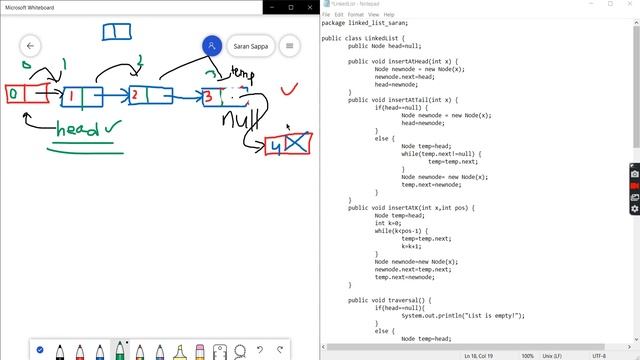This screenshot has height=360, width=640.
Task: Click 'Ln 18, Col 19' in the status bar
Action: 478,356
